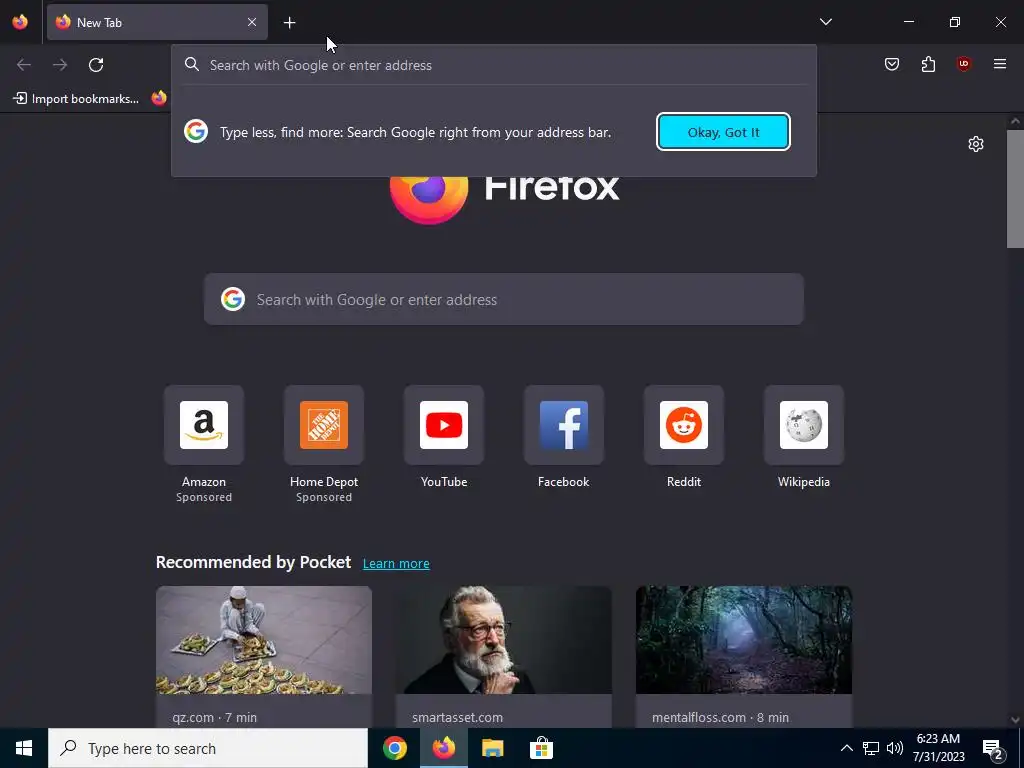Open the new tab personalize gear
Viewport: 1024px width, 768px height.
pos(976,144)
